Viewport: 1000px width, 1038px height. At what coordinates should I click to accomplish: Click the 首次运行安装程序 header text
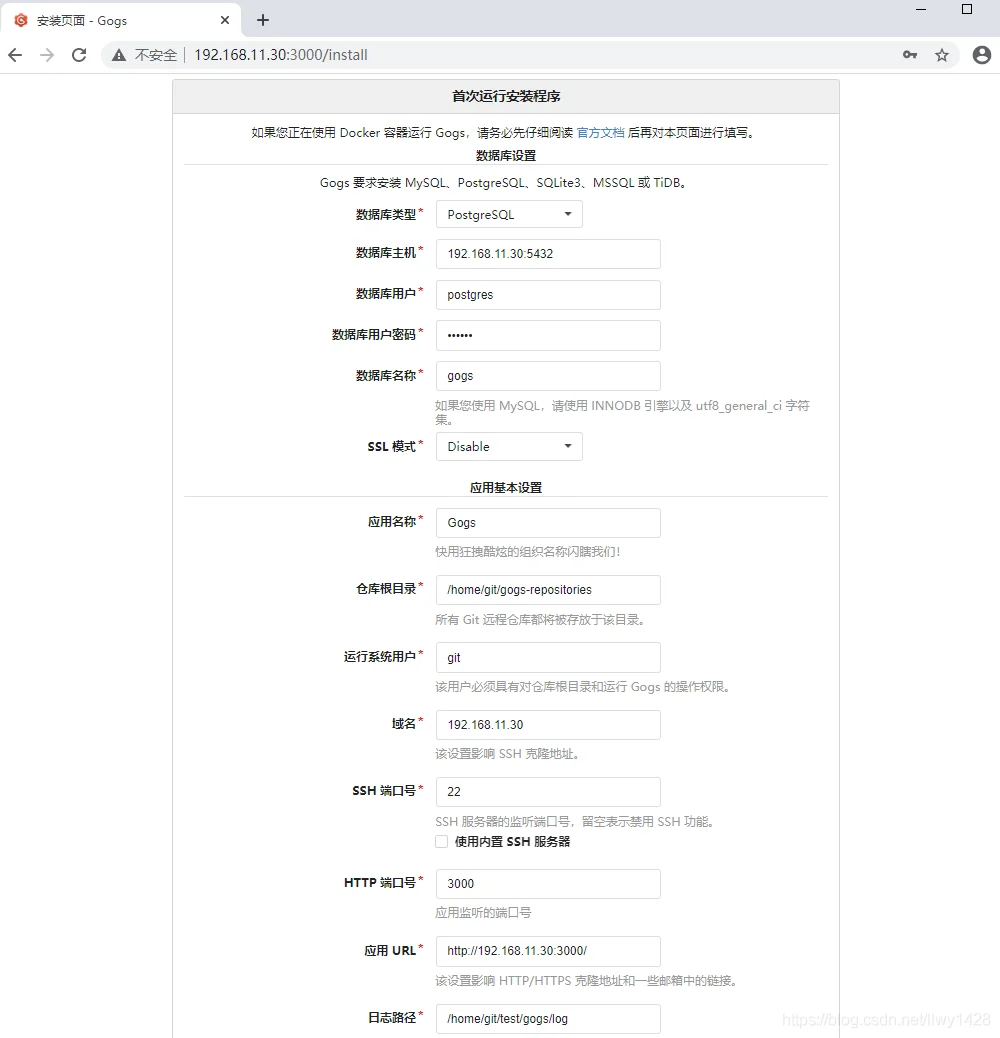pos(506,97)
